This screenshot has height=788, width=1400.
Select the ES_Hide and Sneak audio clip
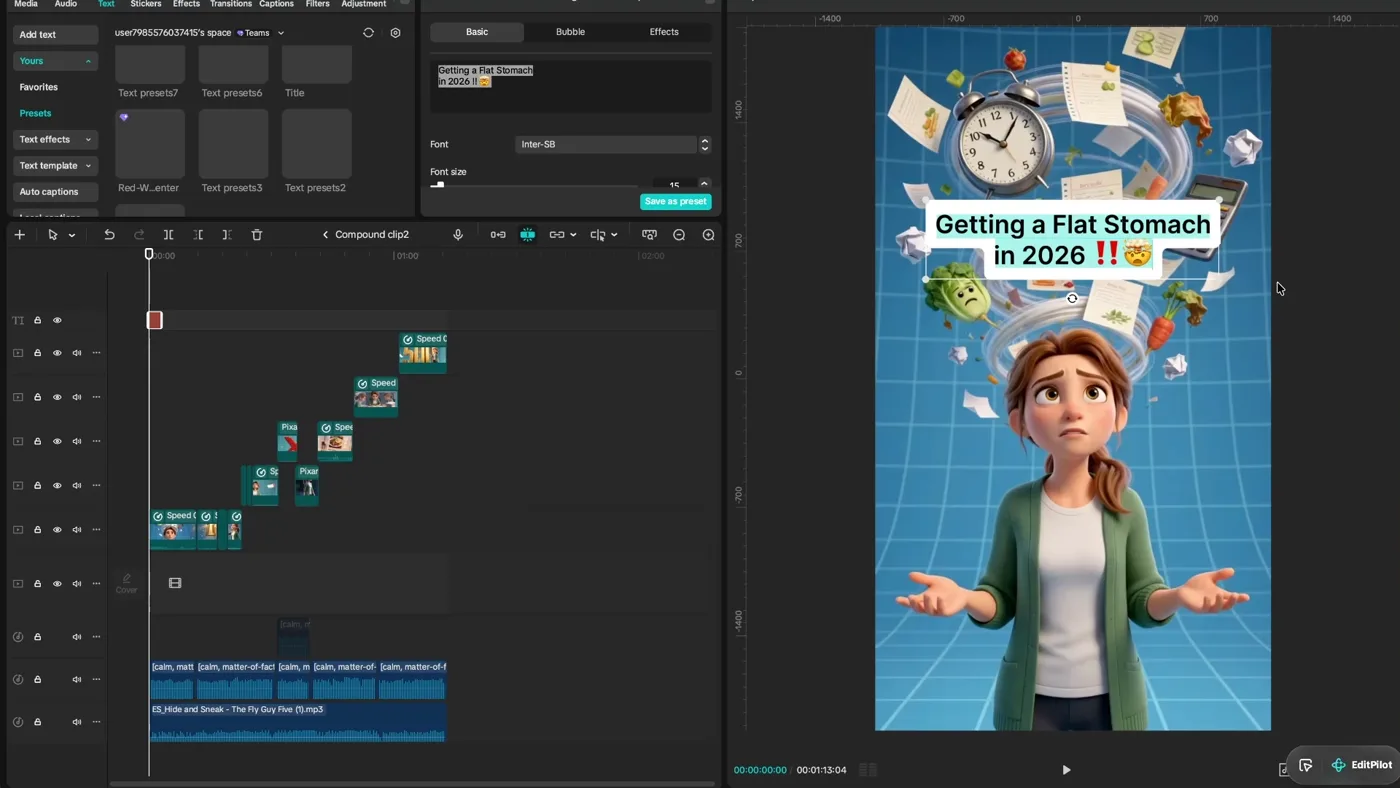[297, 722]
